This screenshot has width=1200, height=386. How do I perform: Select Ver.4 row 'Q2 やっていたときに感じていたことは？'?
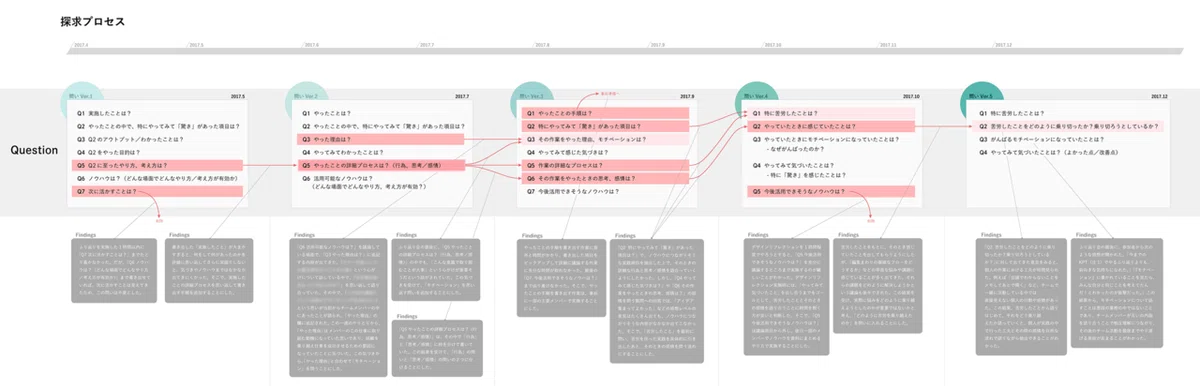pos(832,127)
